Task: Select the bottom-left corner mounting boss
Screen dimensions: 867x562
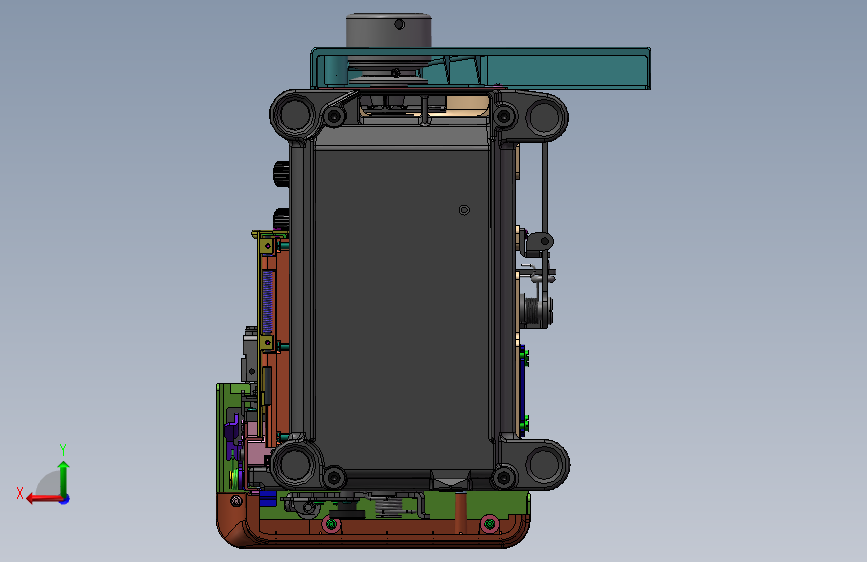Action: click(x=295, y=462)
